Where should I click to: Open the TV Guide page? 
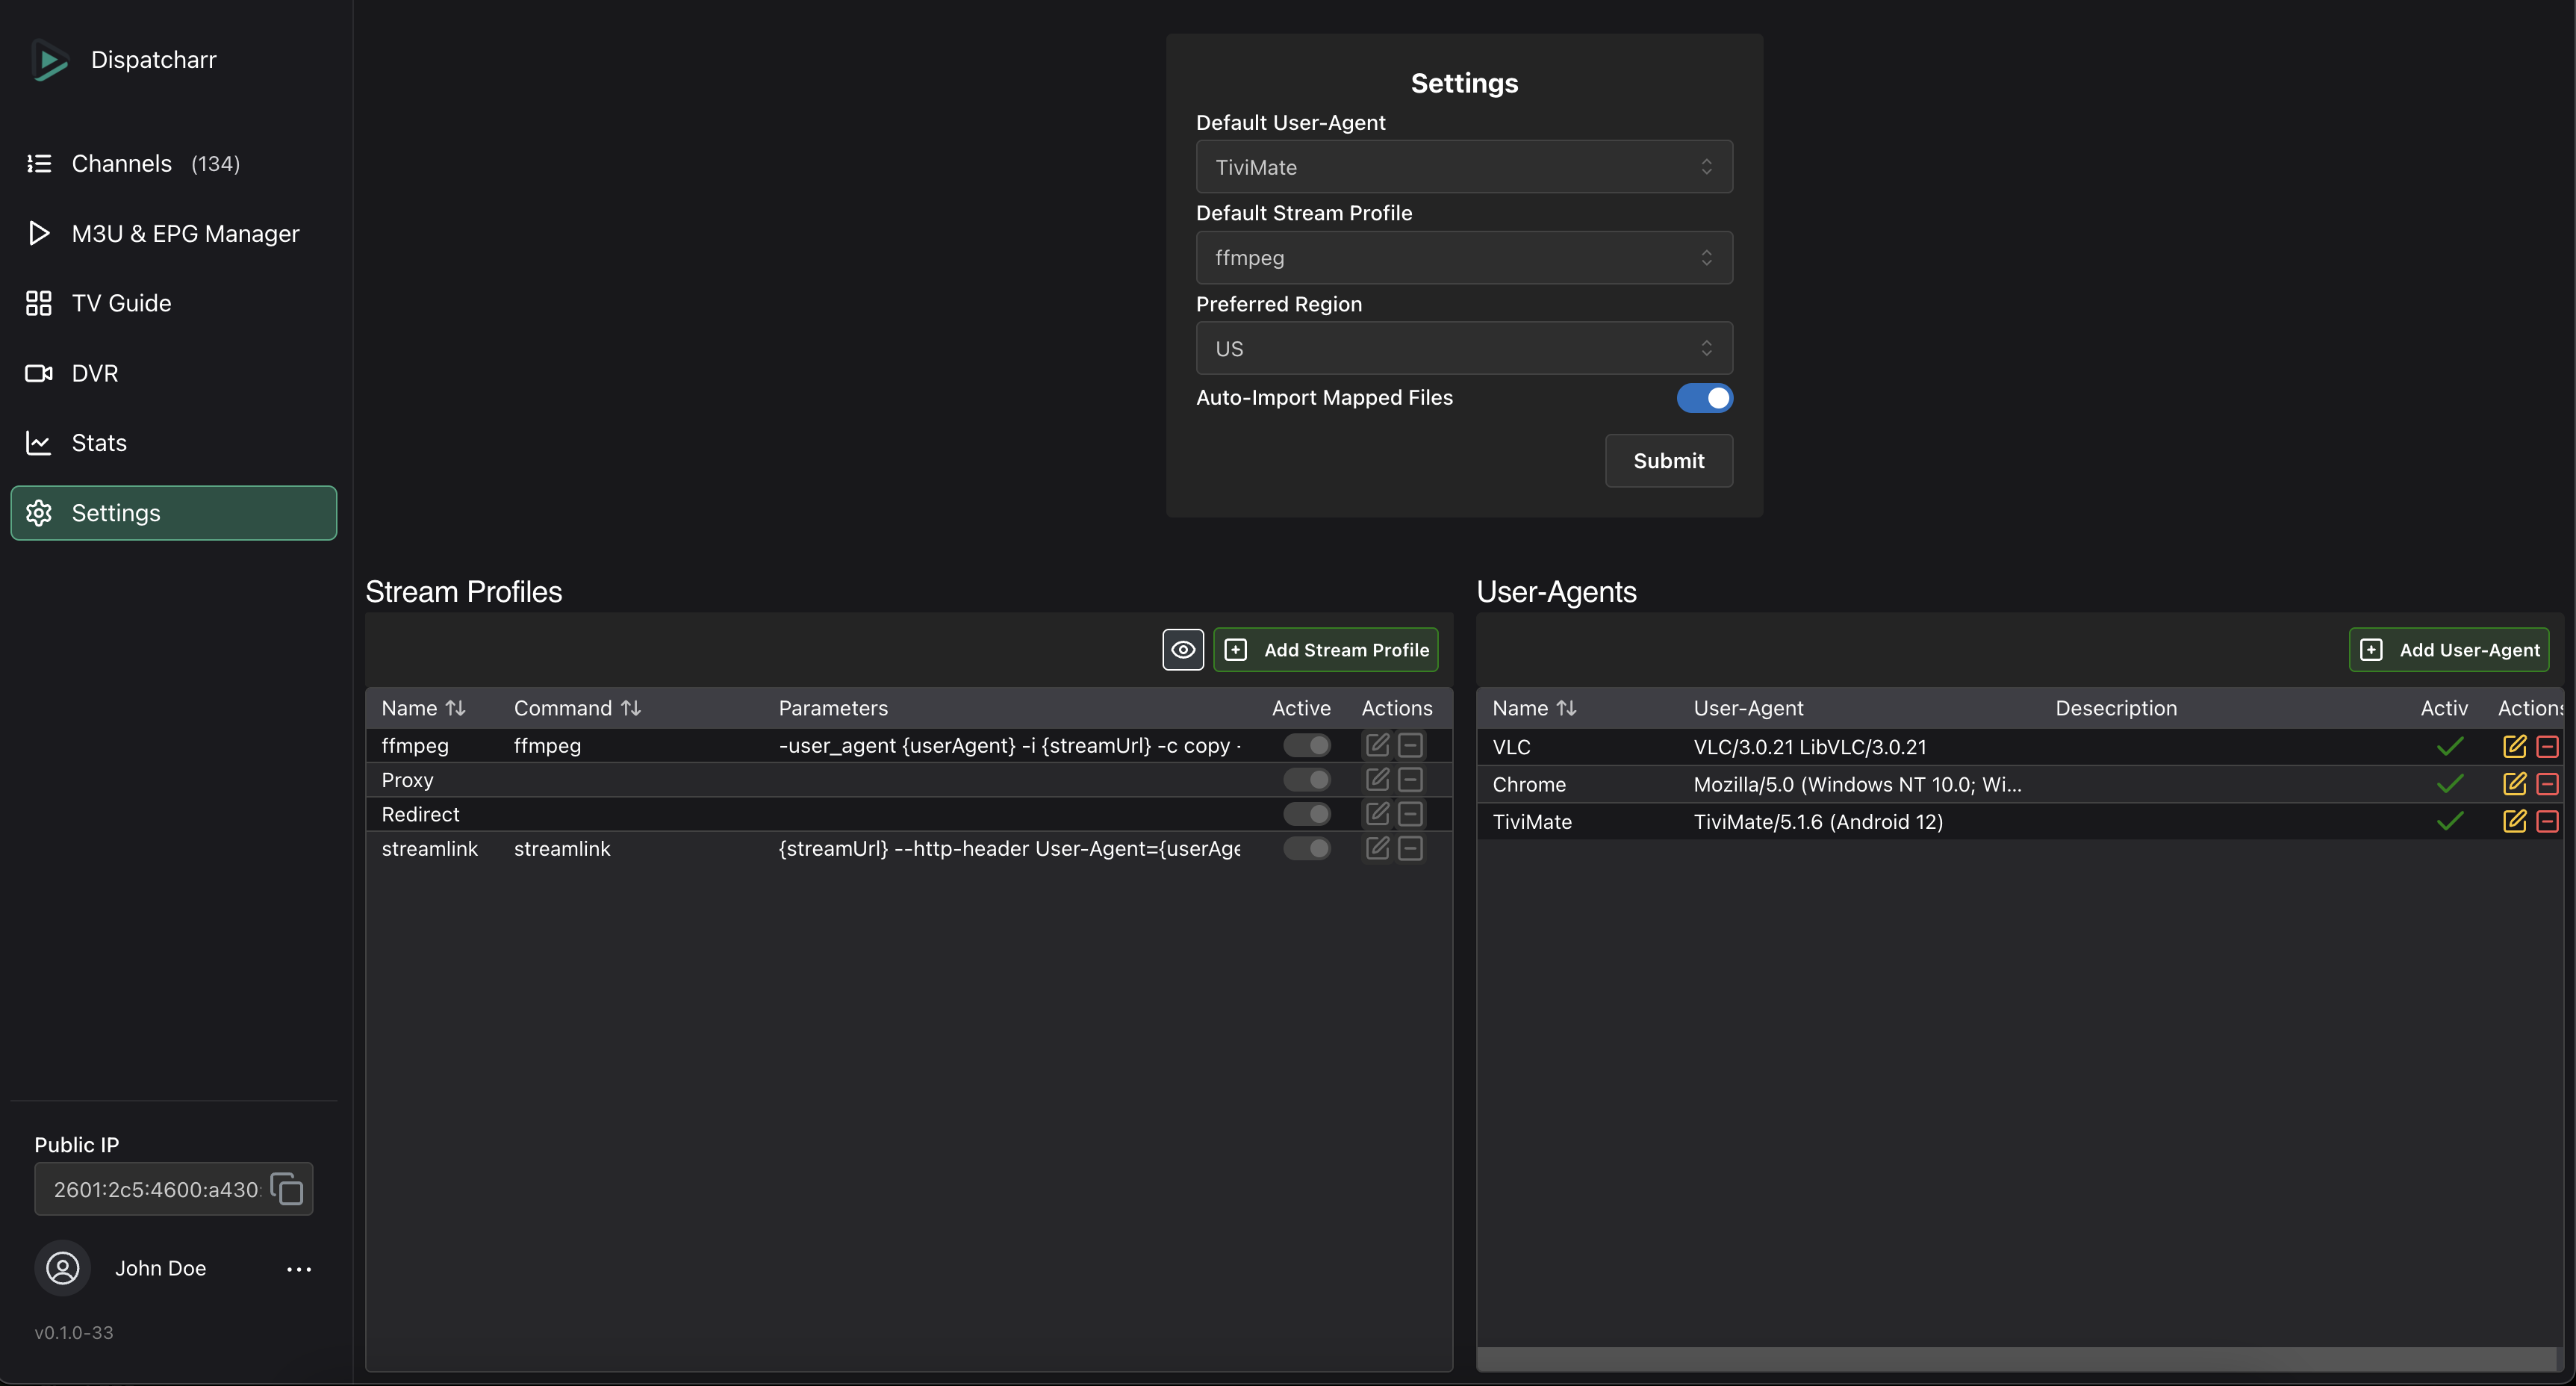coord(121,303)
